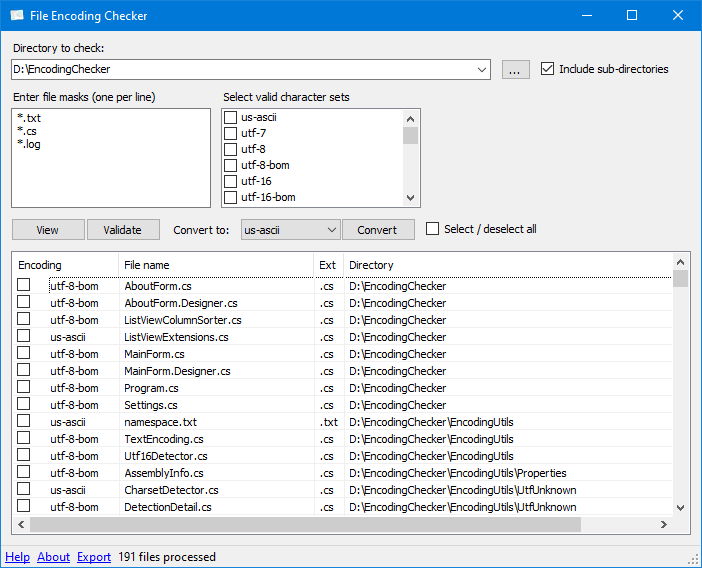702x568 pixels.
Task: Click the Export link
Action: (x=94, y=557)
